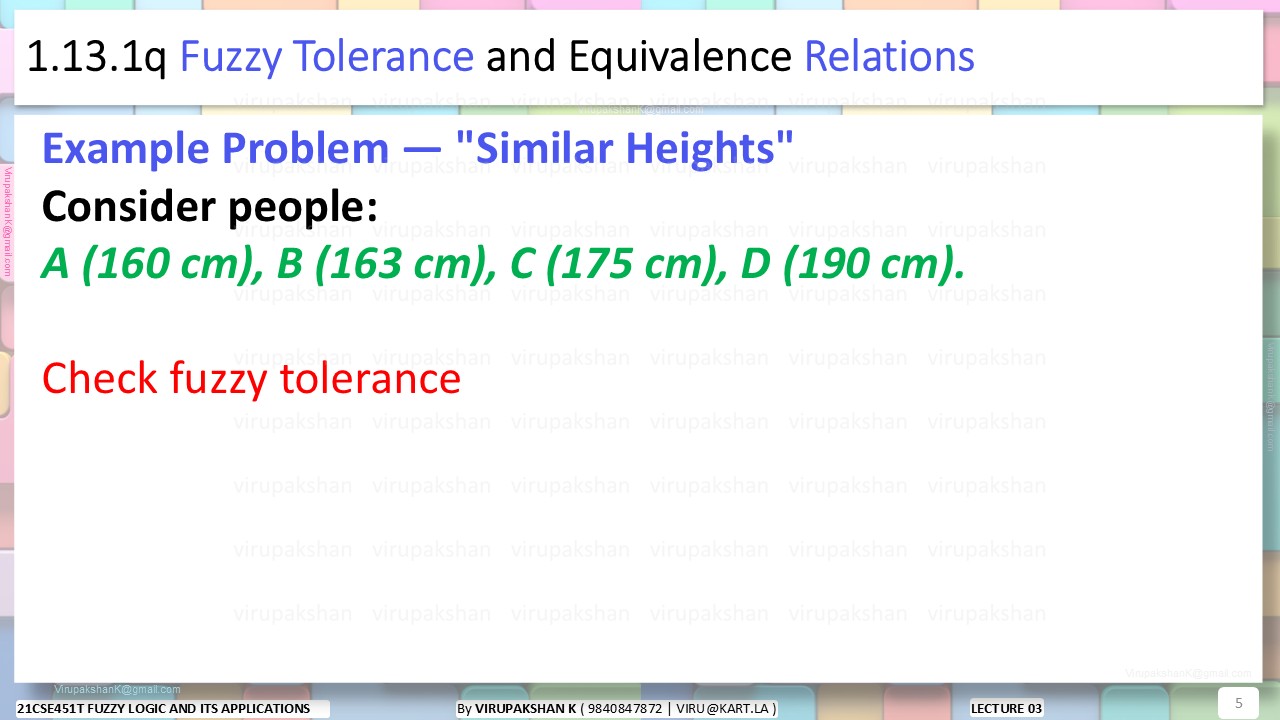Image resolution: width=1280 pixels, height=720 pixels.
Task: Click the "LECTURE 03" footer label
Action: [1007, 708]
